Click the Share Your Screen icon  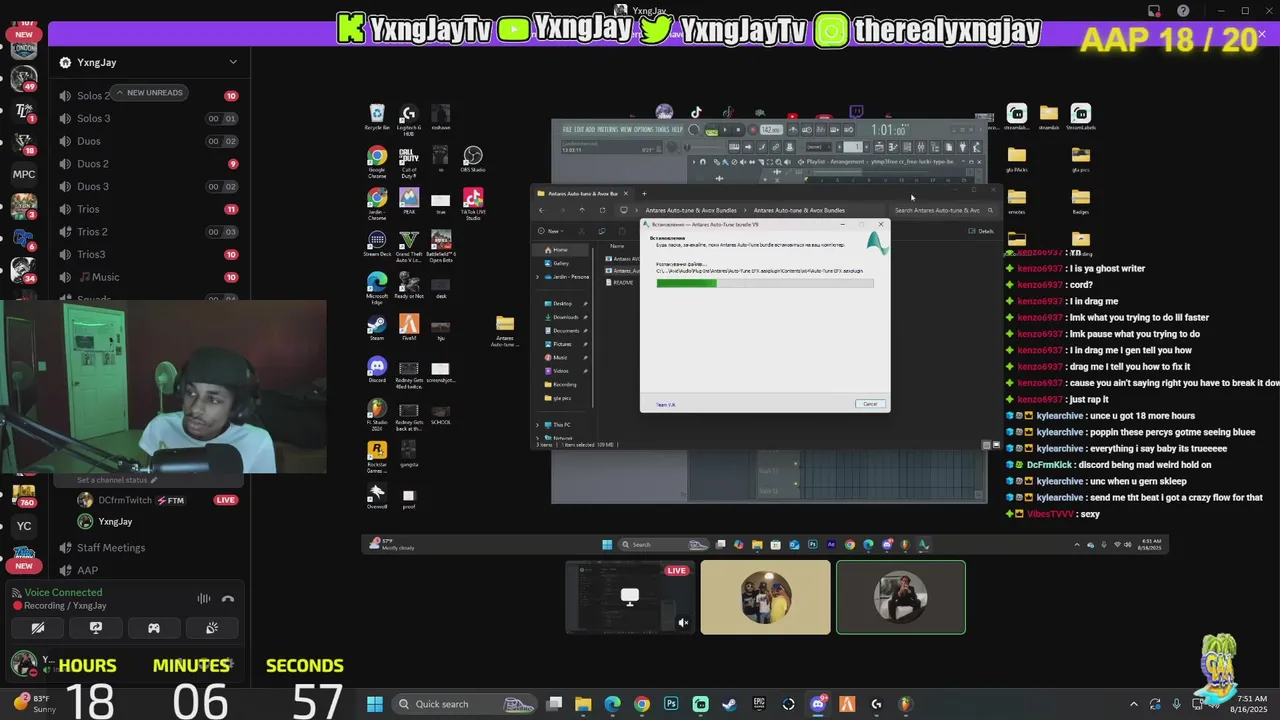96,628
